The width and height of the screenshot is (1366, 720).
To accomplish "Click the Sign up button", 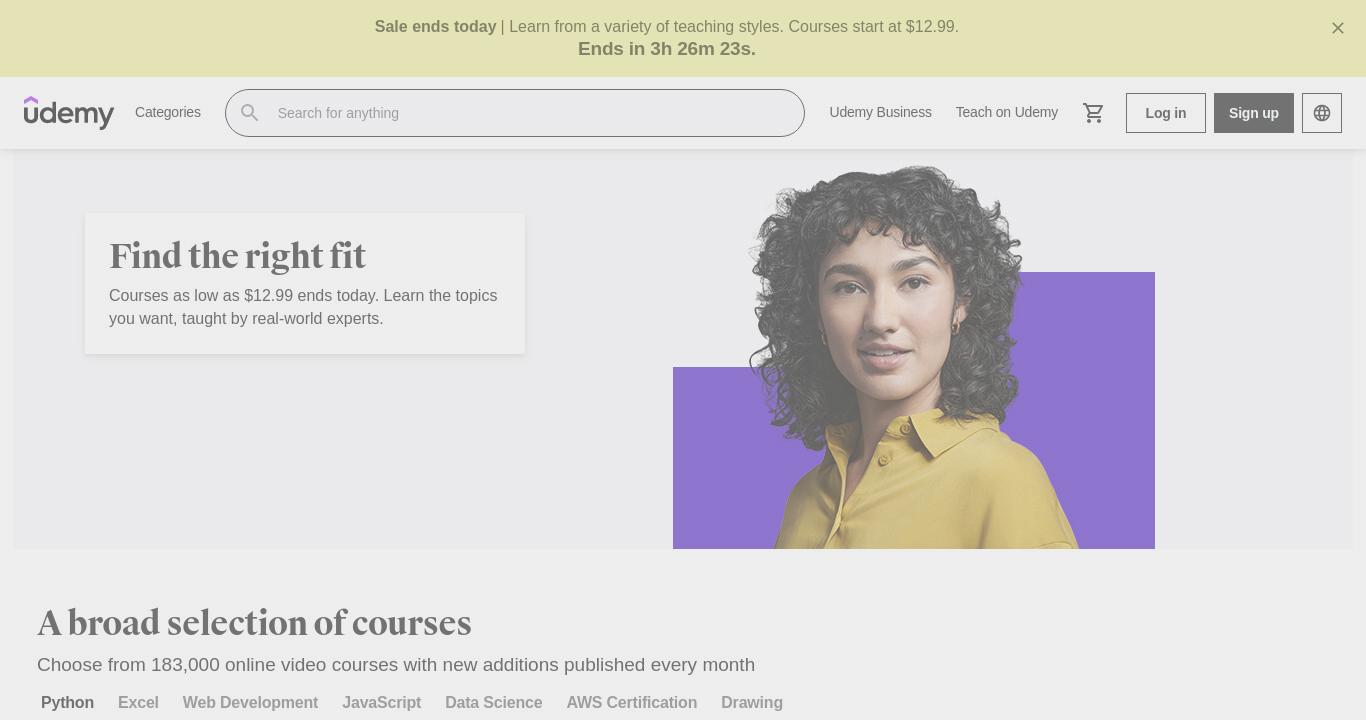I will tap(1254, 113).
